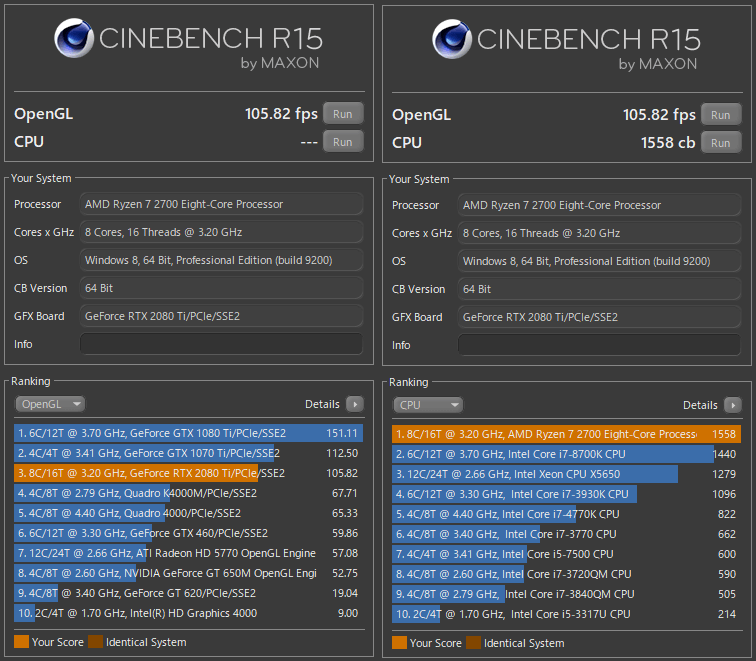Screen dimensions: 756x661
Task: Click Details arrow button in right window
Action: 733,405
